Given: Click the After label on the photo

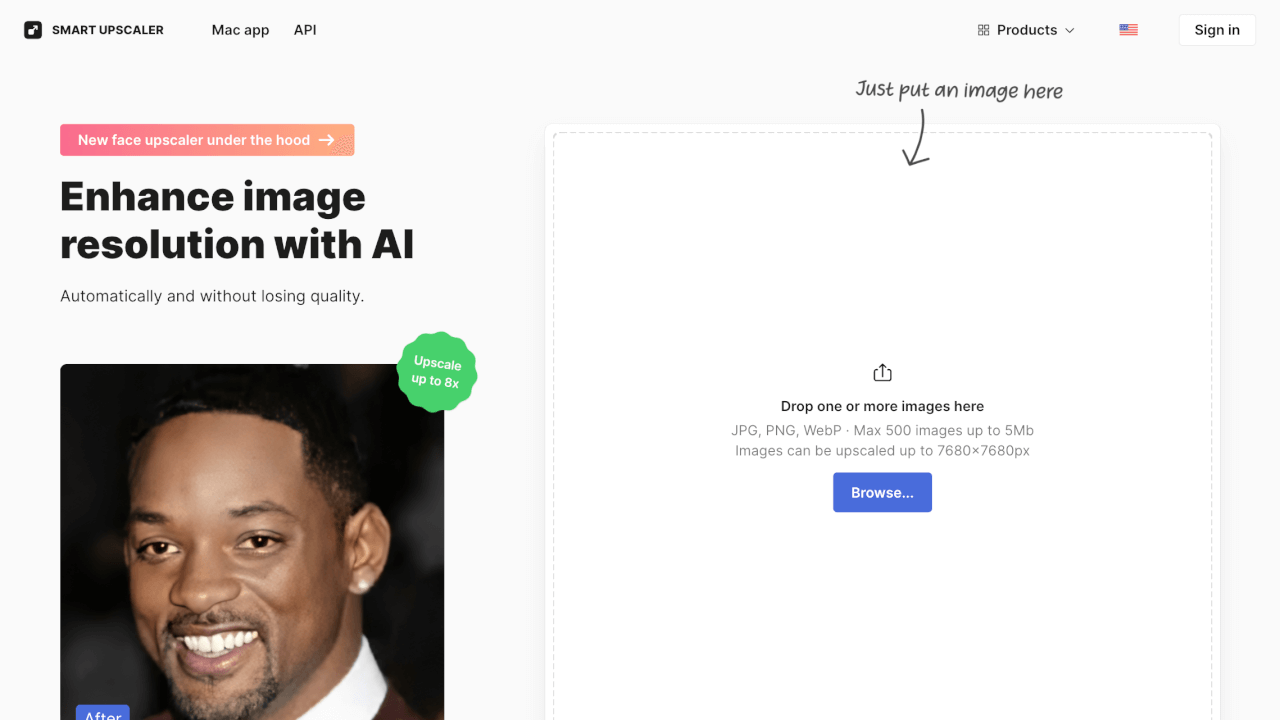Looking at the screenshot, I should [x=103, y=714].
